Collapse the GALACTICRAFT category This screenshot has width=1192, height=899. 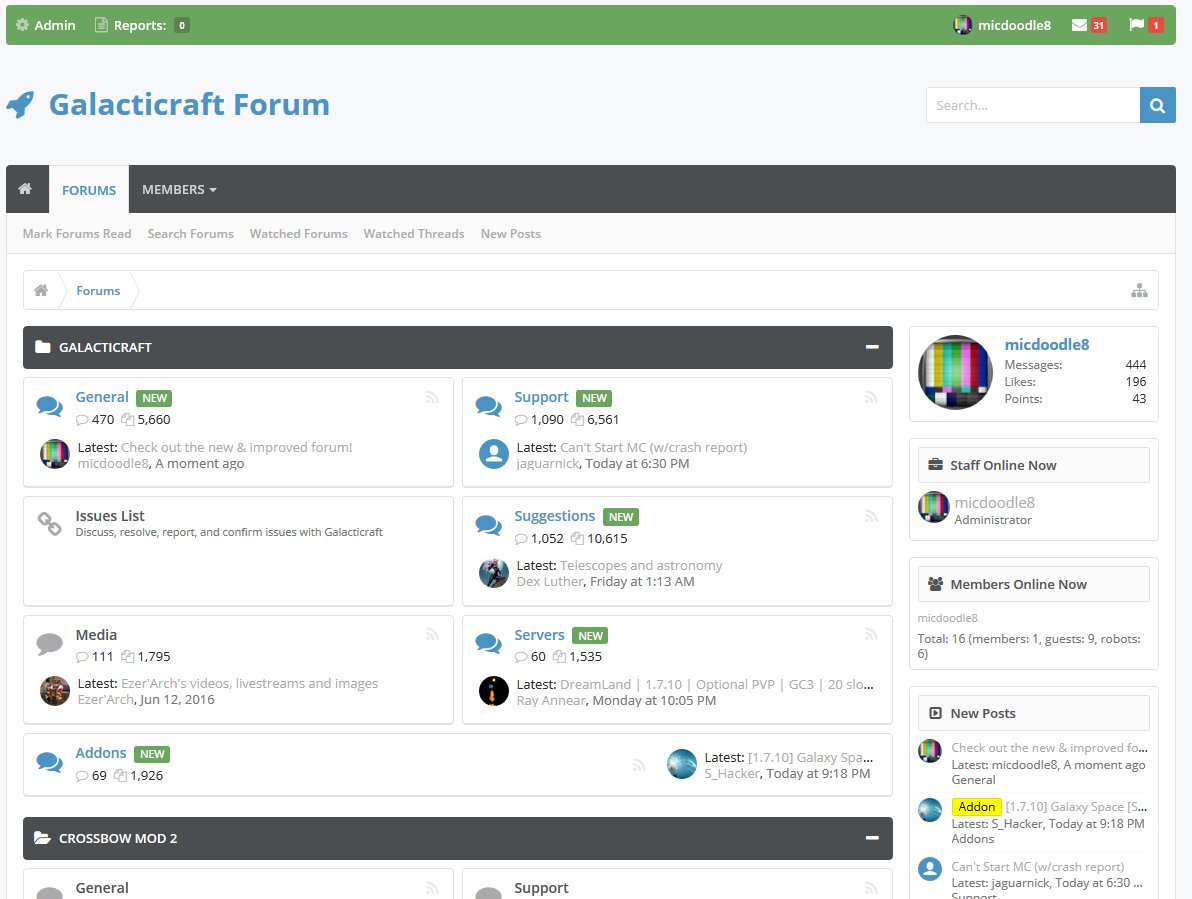(x=872, y=347)
